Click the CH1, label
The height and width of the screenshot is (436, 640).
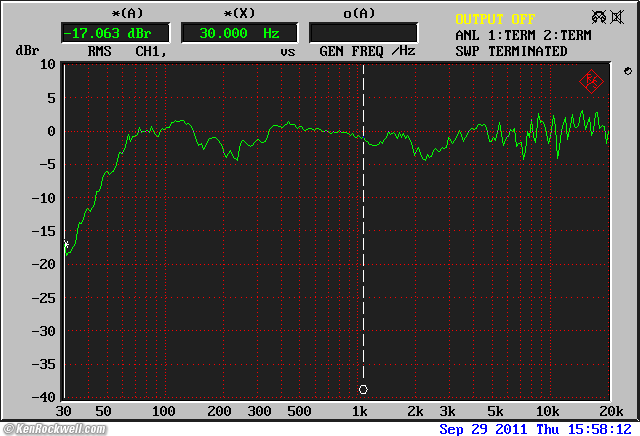(151, 51)
